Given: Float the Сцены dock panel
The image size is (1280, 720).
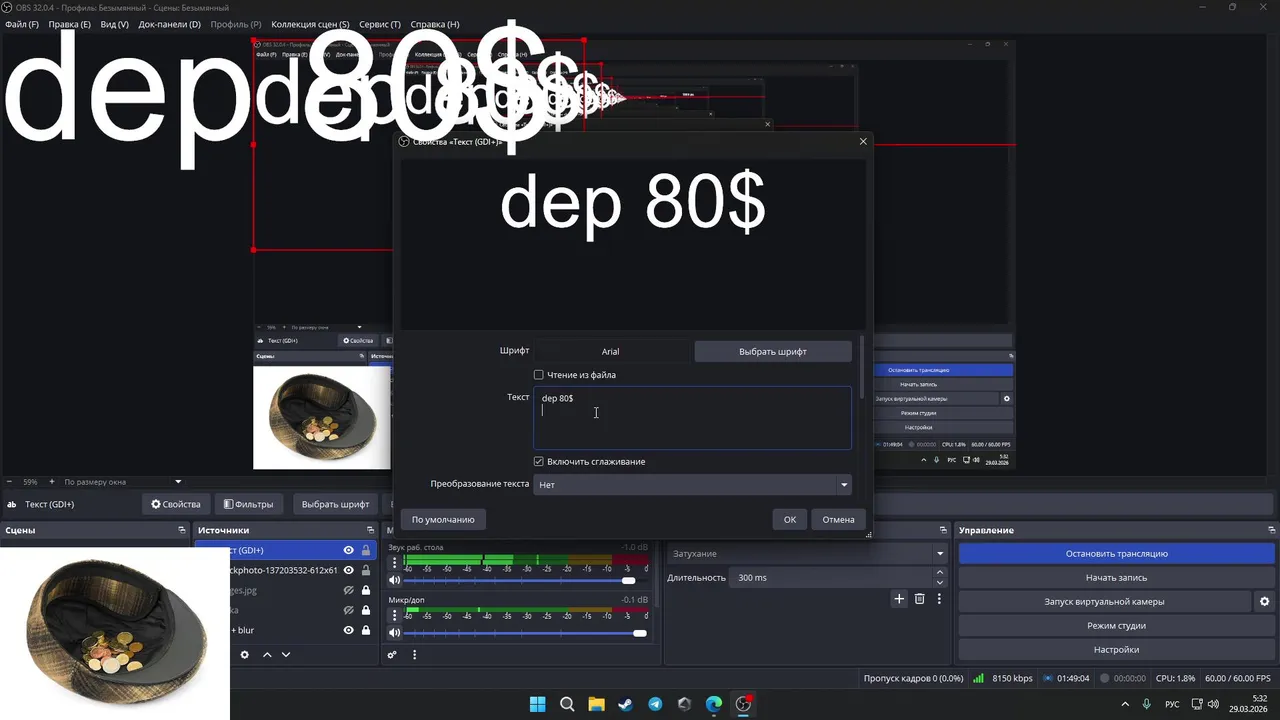Looking at the screenshot, I should (182, 530).
